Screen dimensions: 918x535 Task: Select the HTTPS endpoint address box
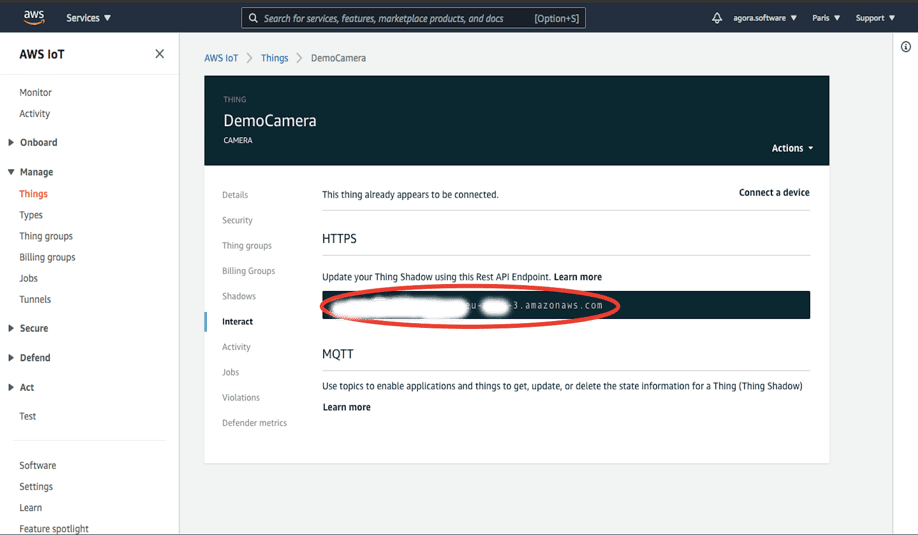[566, 305]
